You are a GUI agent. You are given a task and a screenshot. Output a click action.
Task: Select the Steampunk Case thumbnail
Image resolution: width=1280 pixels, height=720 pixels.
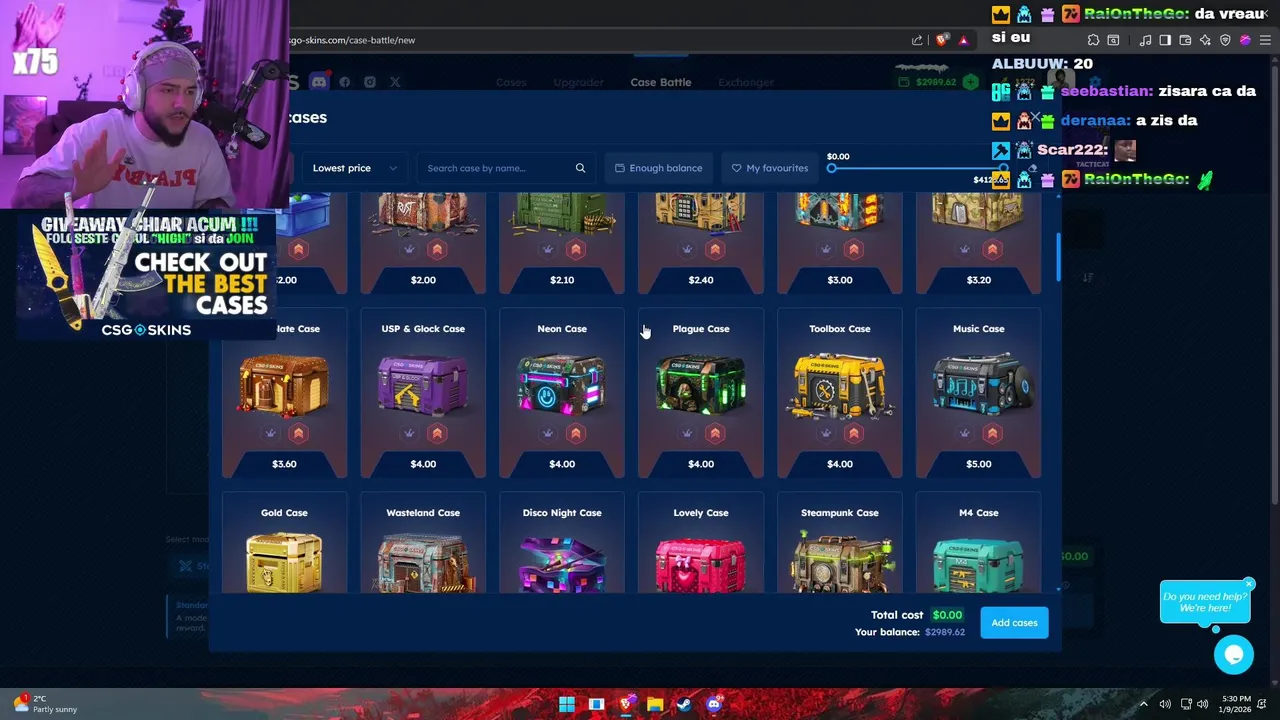[x=840, y=562]
